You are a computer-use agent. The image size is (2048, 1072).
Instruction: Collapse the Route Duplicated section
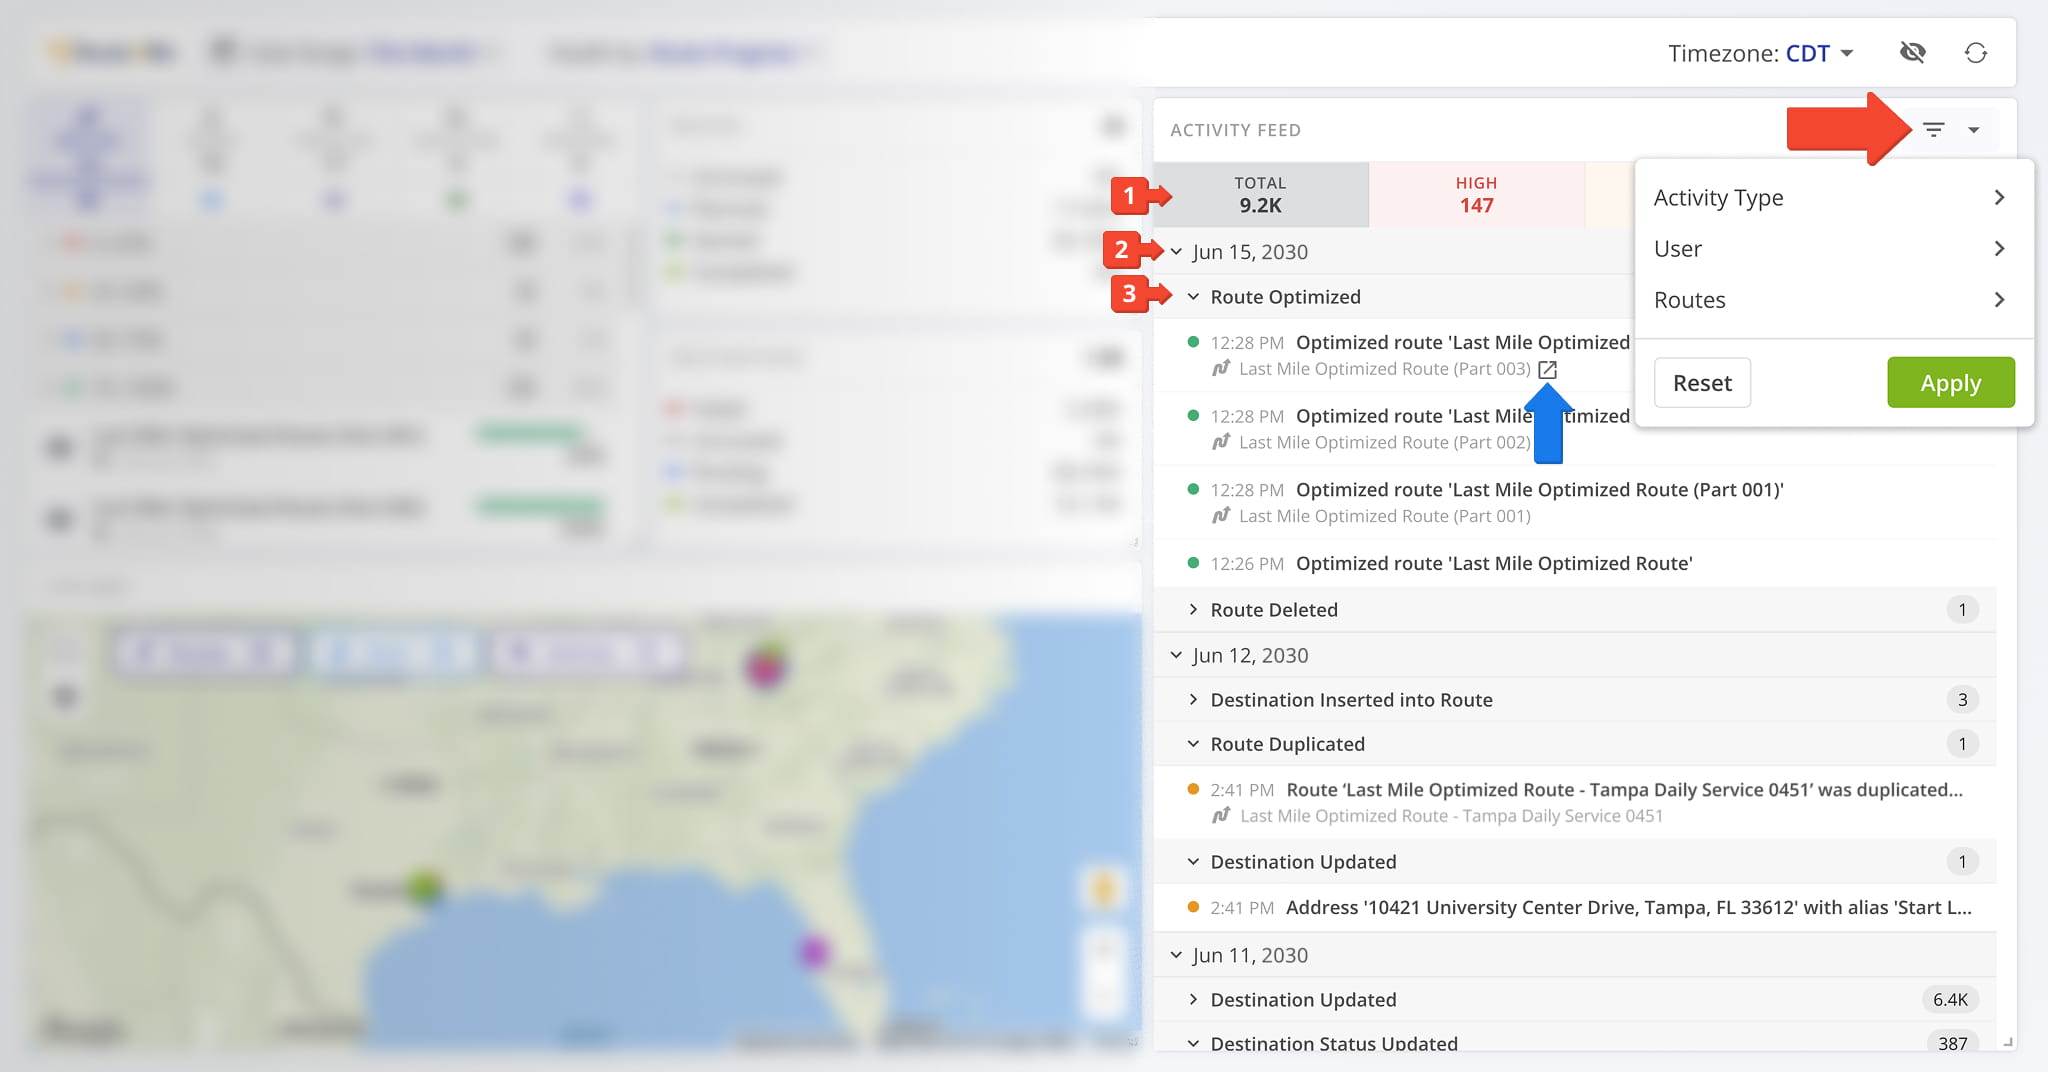pos(1194,744)
